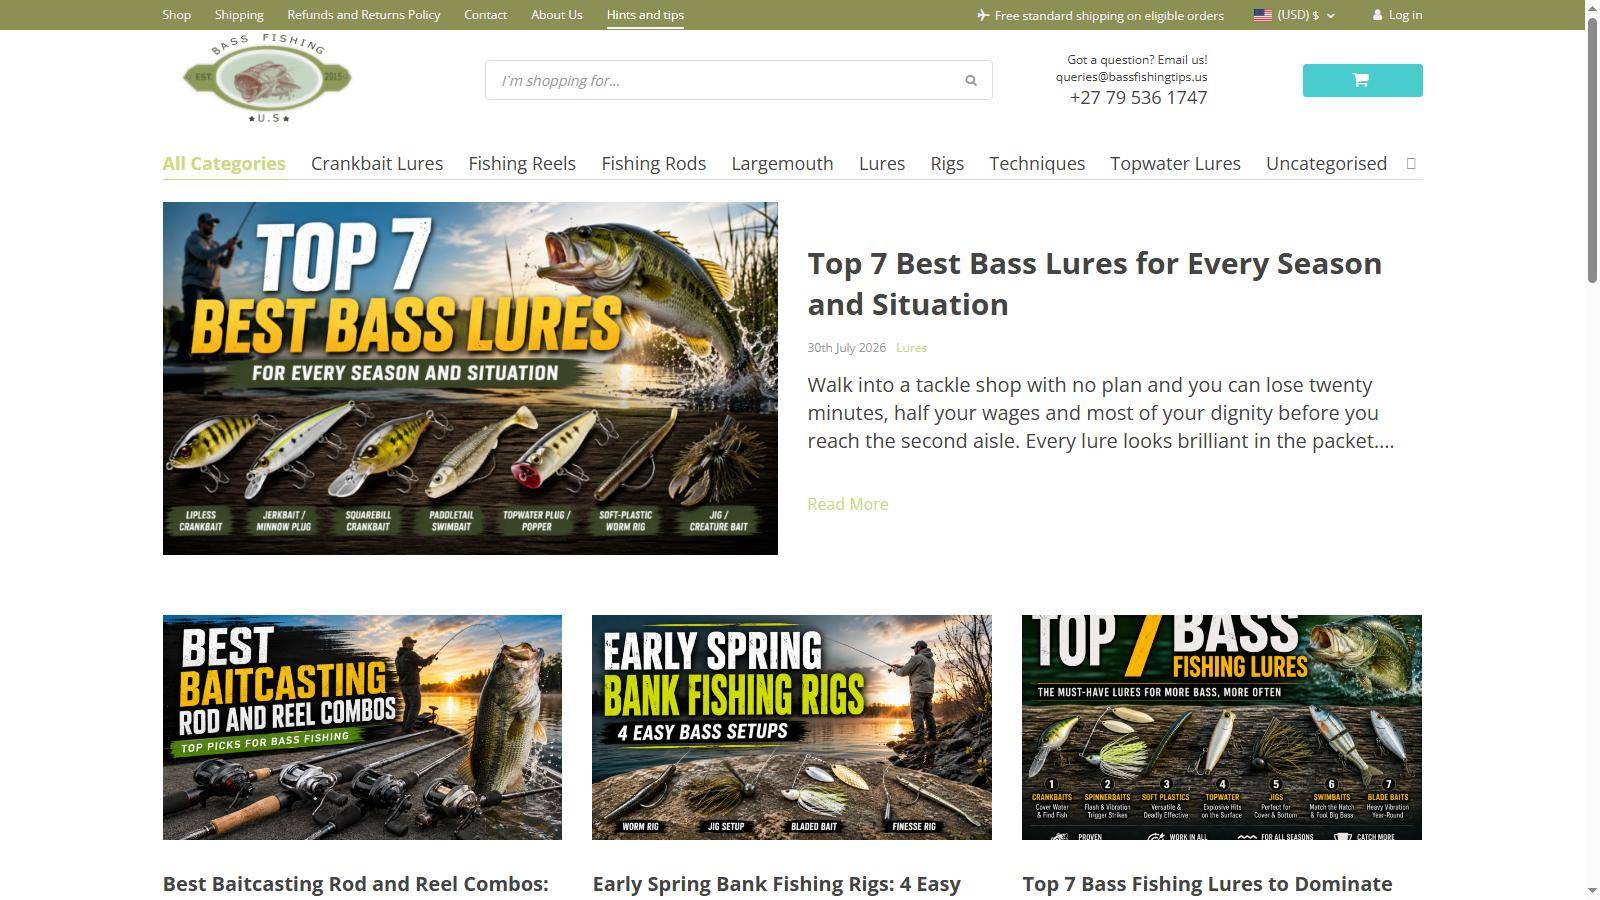Click Log in link

[x=1405, y=15]
